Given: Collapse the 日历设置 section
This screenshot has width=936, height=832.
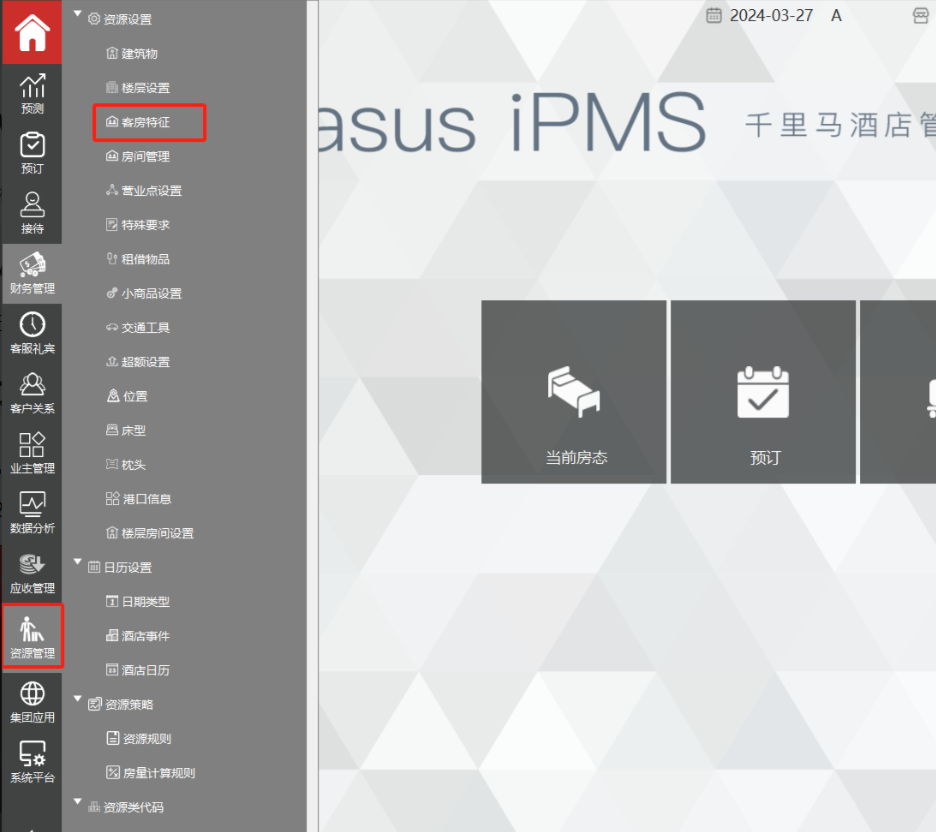Looking at the screenshot, I should [x=78, y=566].
